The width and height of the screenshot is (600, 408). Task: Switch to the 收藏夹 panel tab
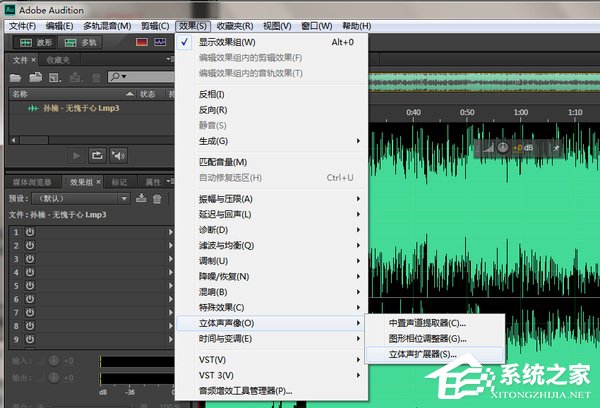58,60
